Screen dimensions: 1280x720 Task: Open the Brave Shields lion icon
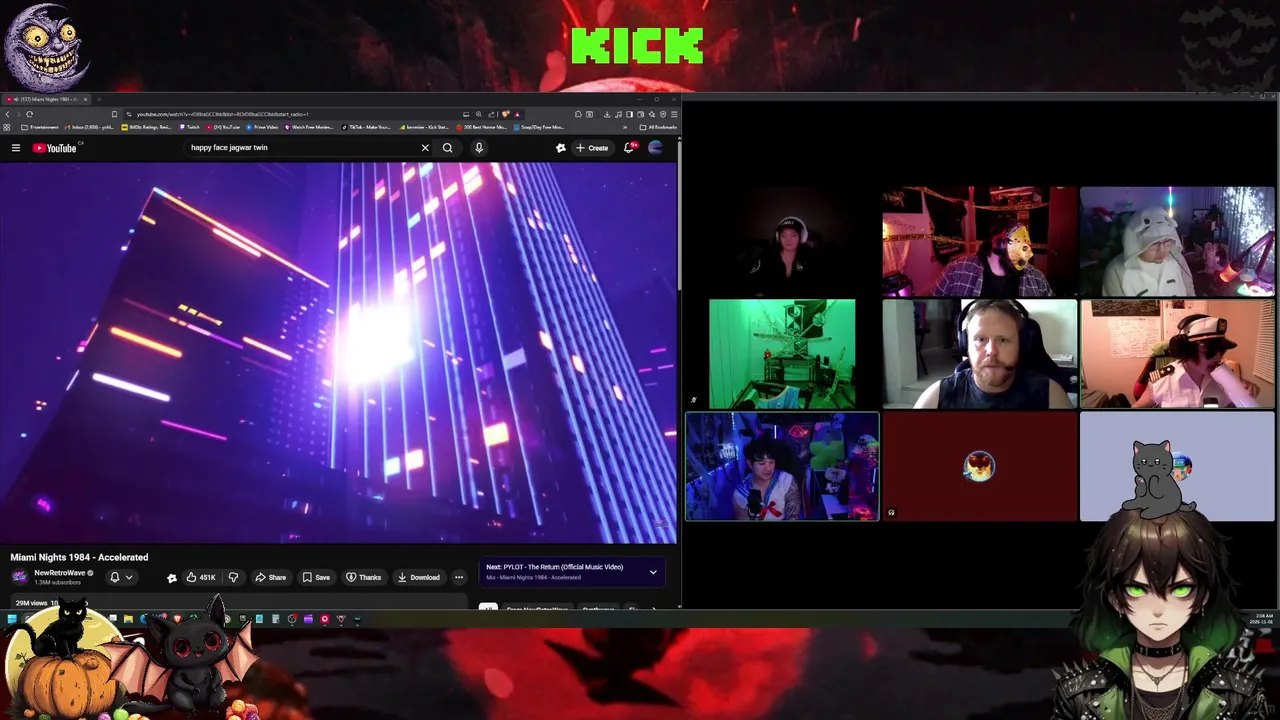505,114
